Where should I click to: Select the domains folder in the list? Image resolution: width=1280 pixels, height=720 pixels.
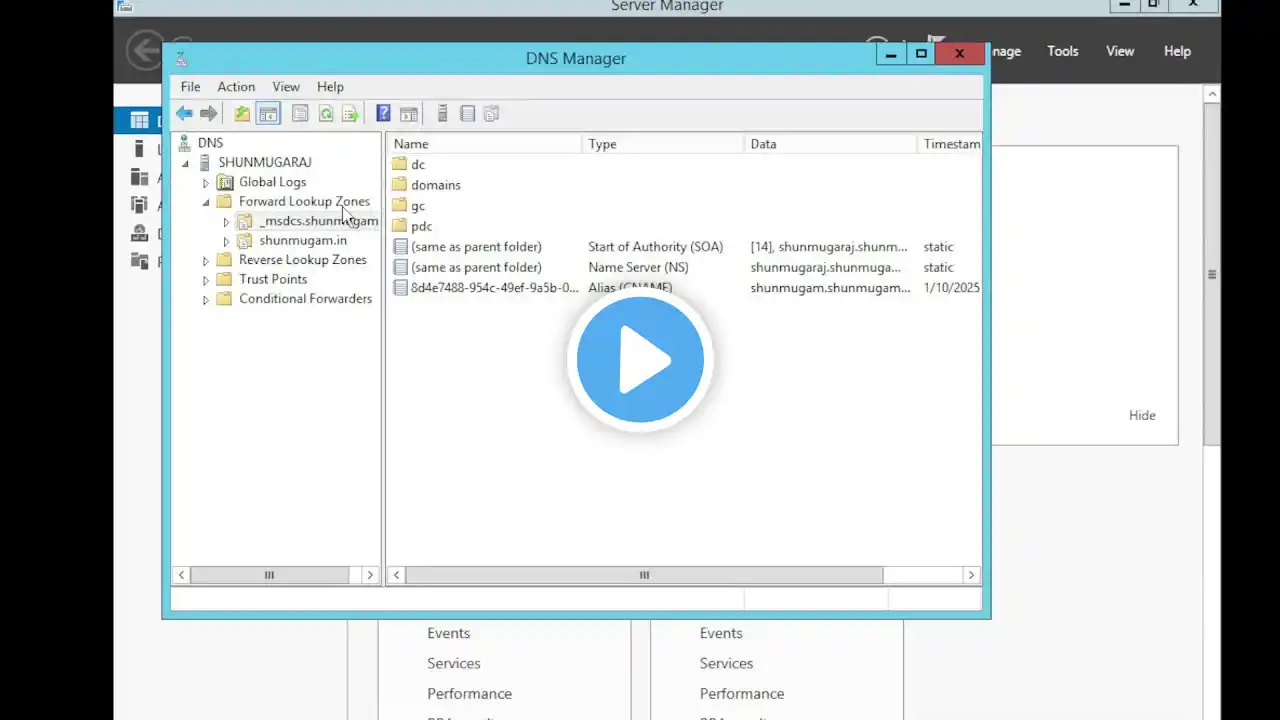[x=436, y=185]
